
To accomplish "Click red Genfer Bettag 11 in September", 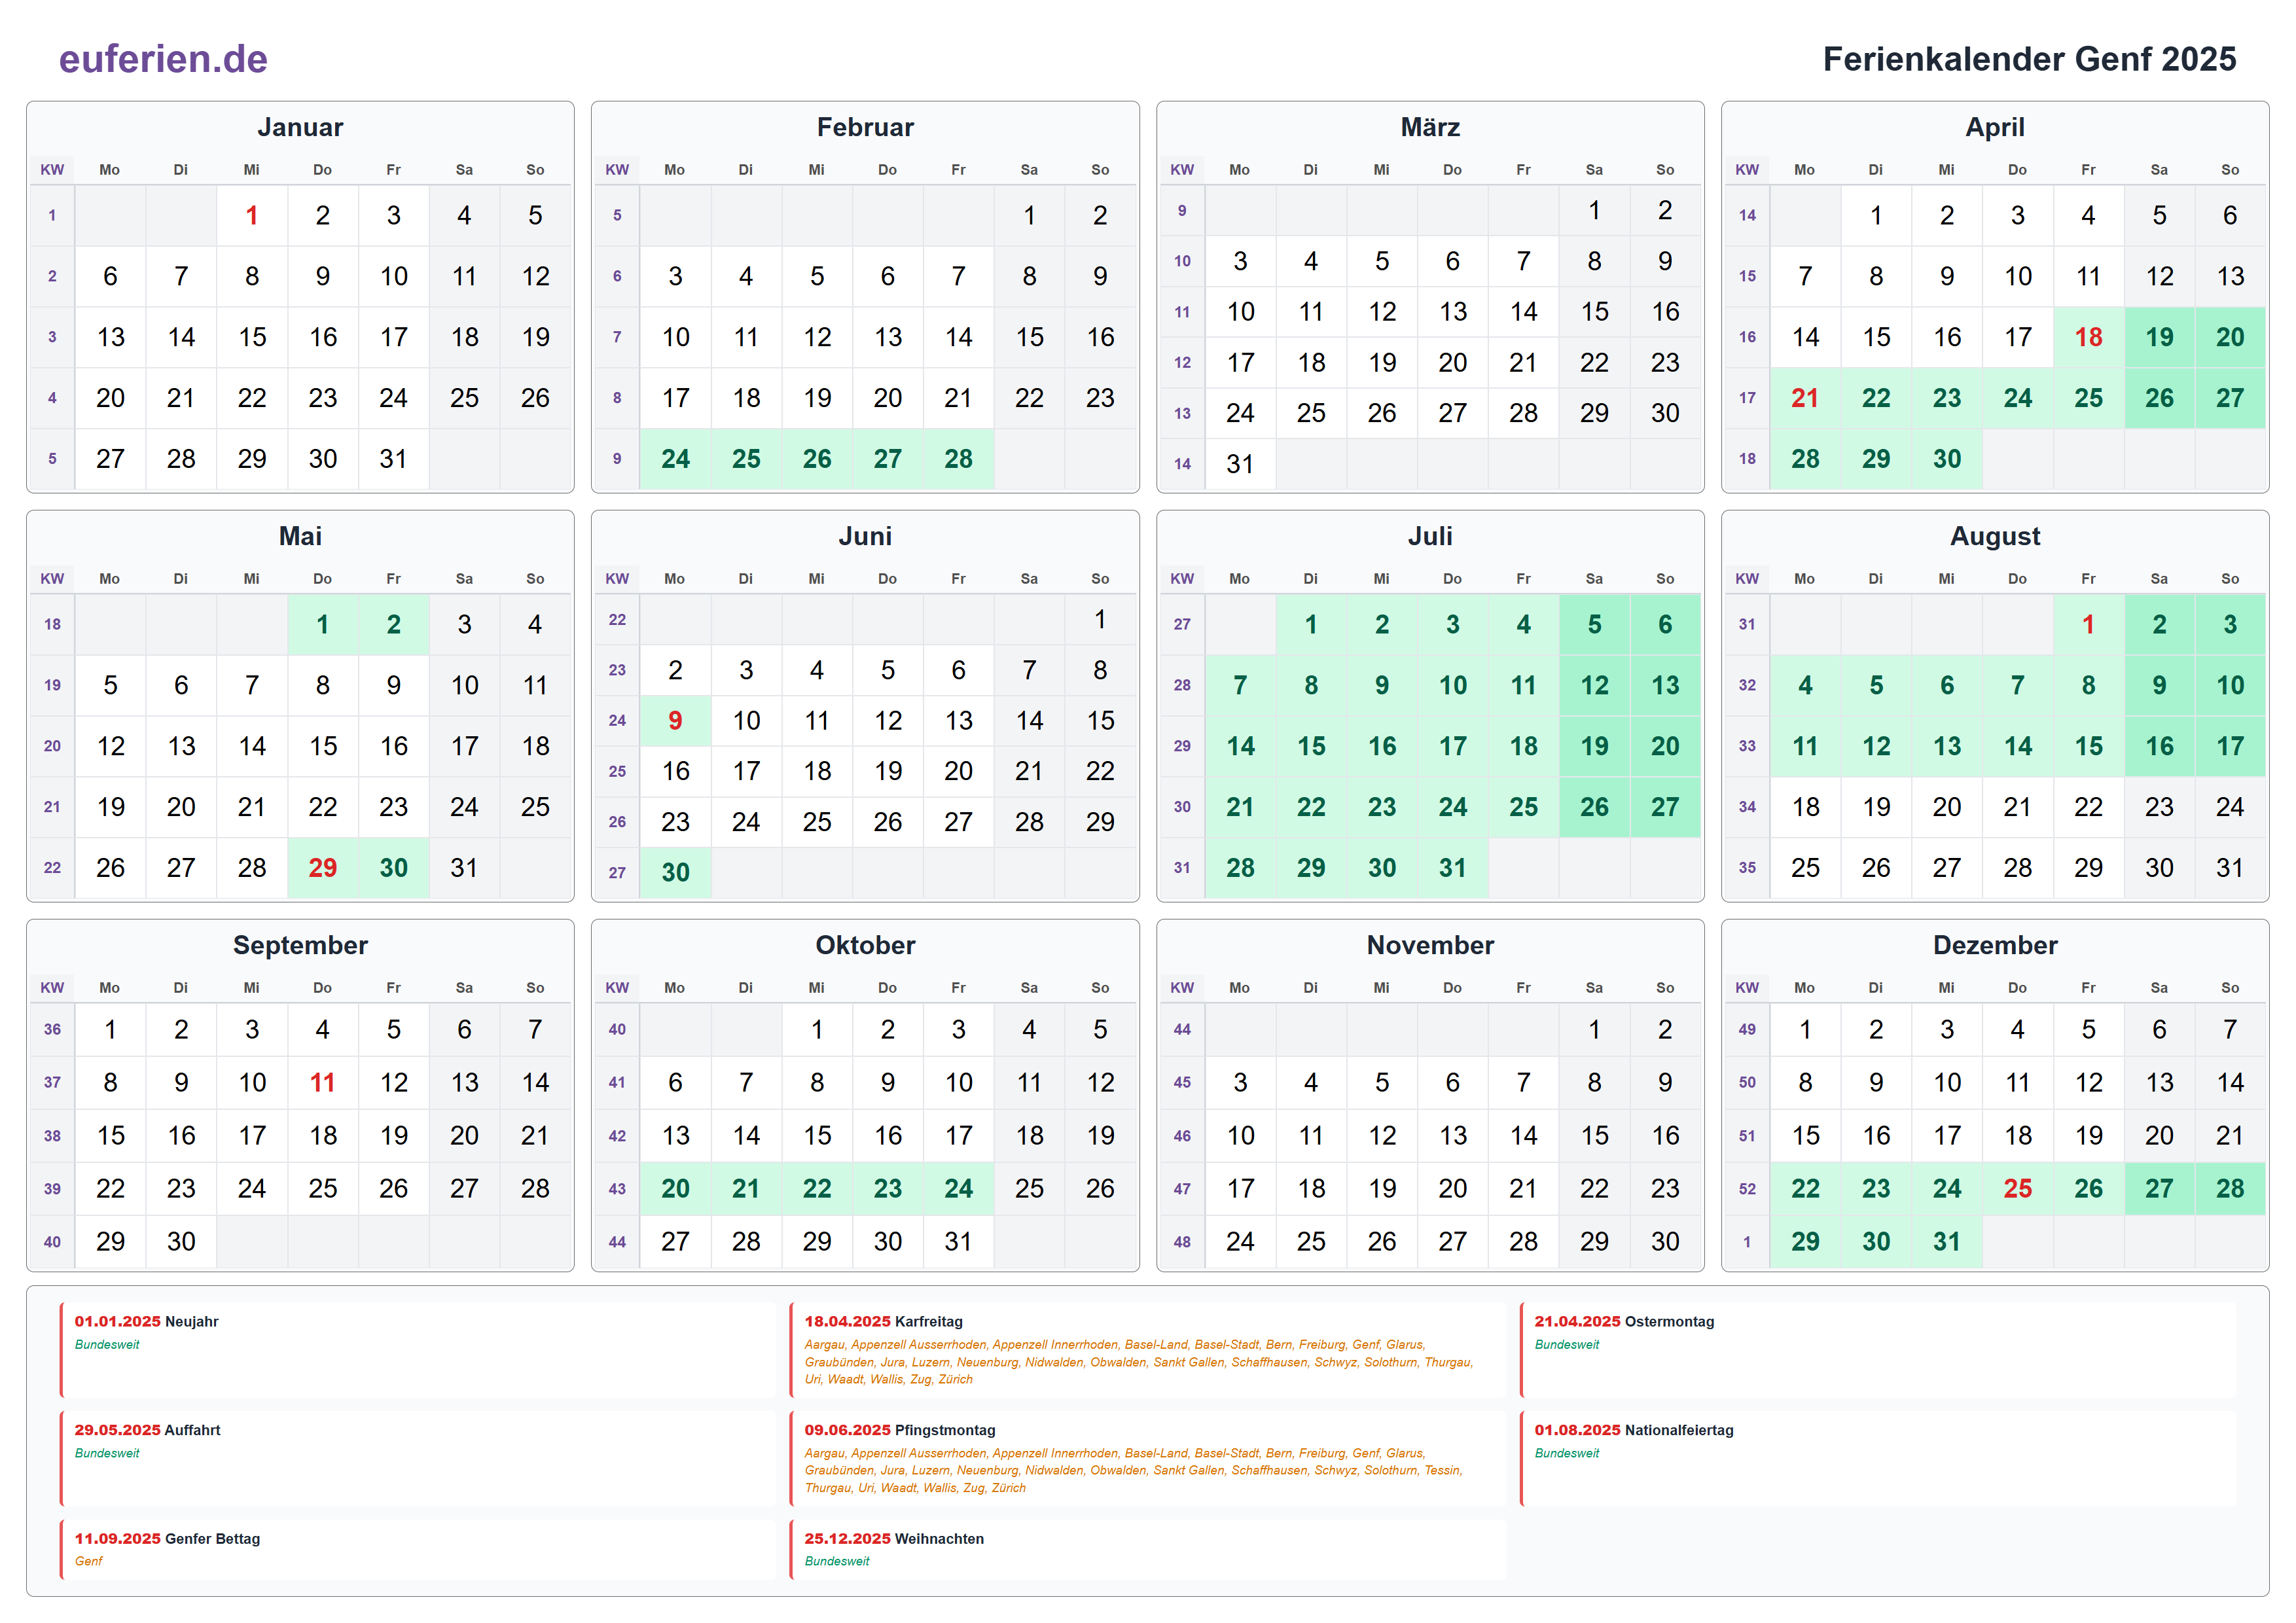I will pyautogui.click(x=322, y=1082).
